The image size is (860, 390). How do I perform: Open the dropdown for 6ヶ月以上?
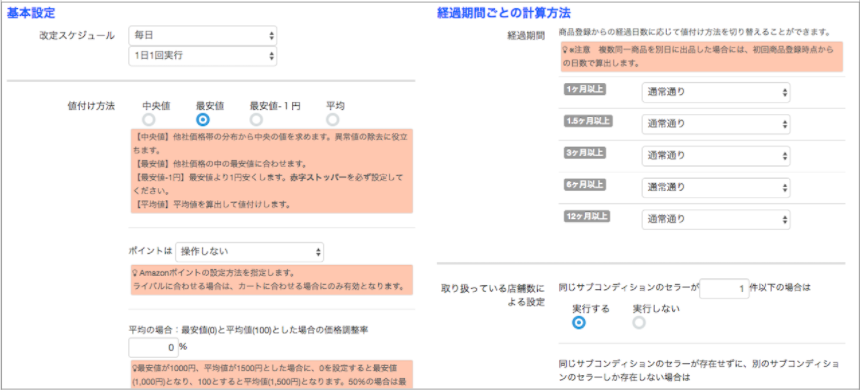point(716,188)
